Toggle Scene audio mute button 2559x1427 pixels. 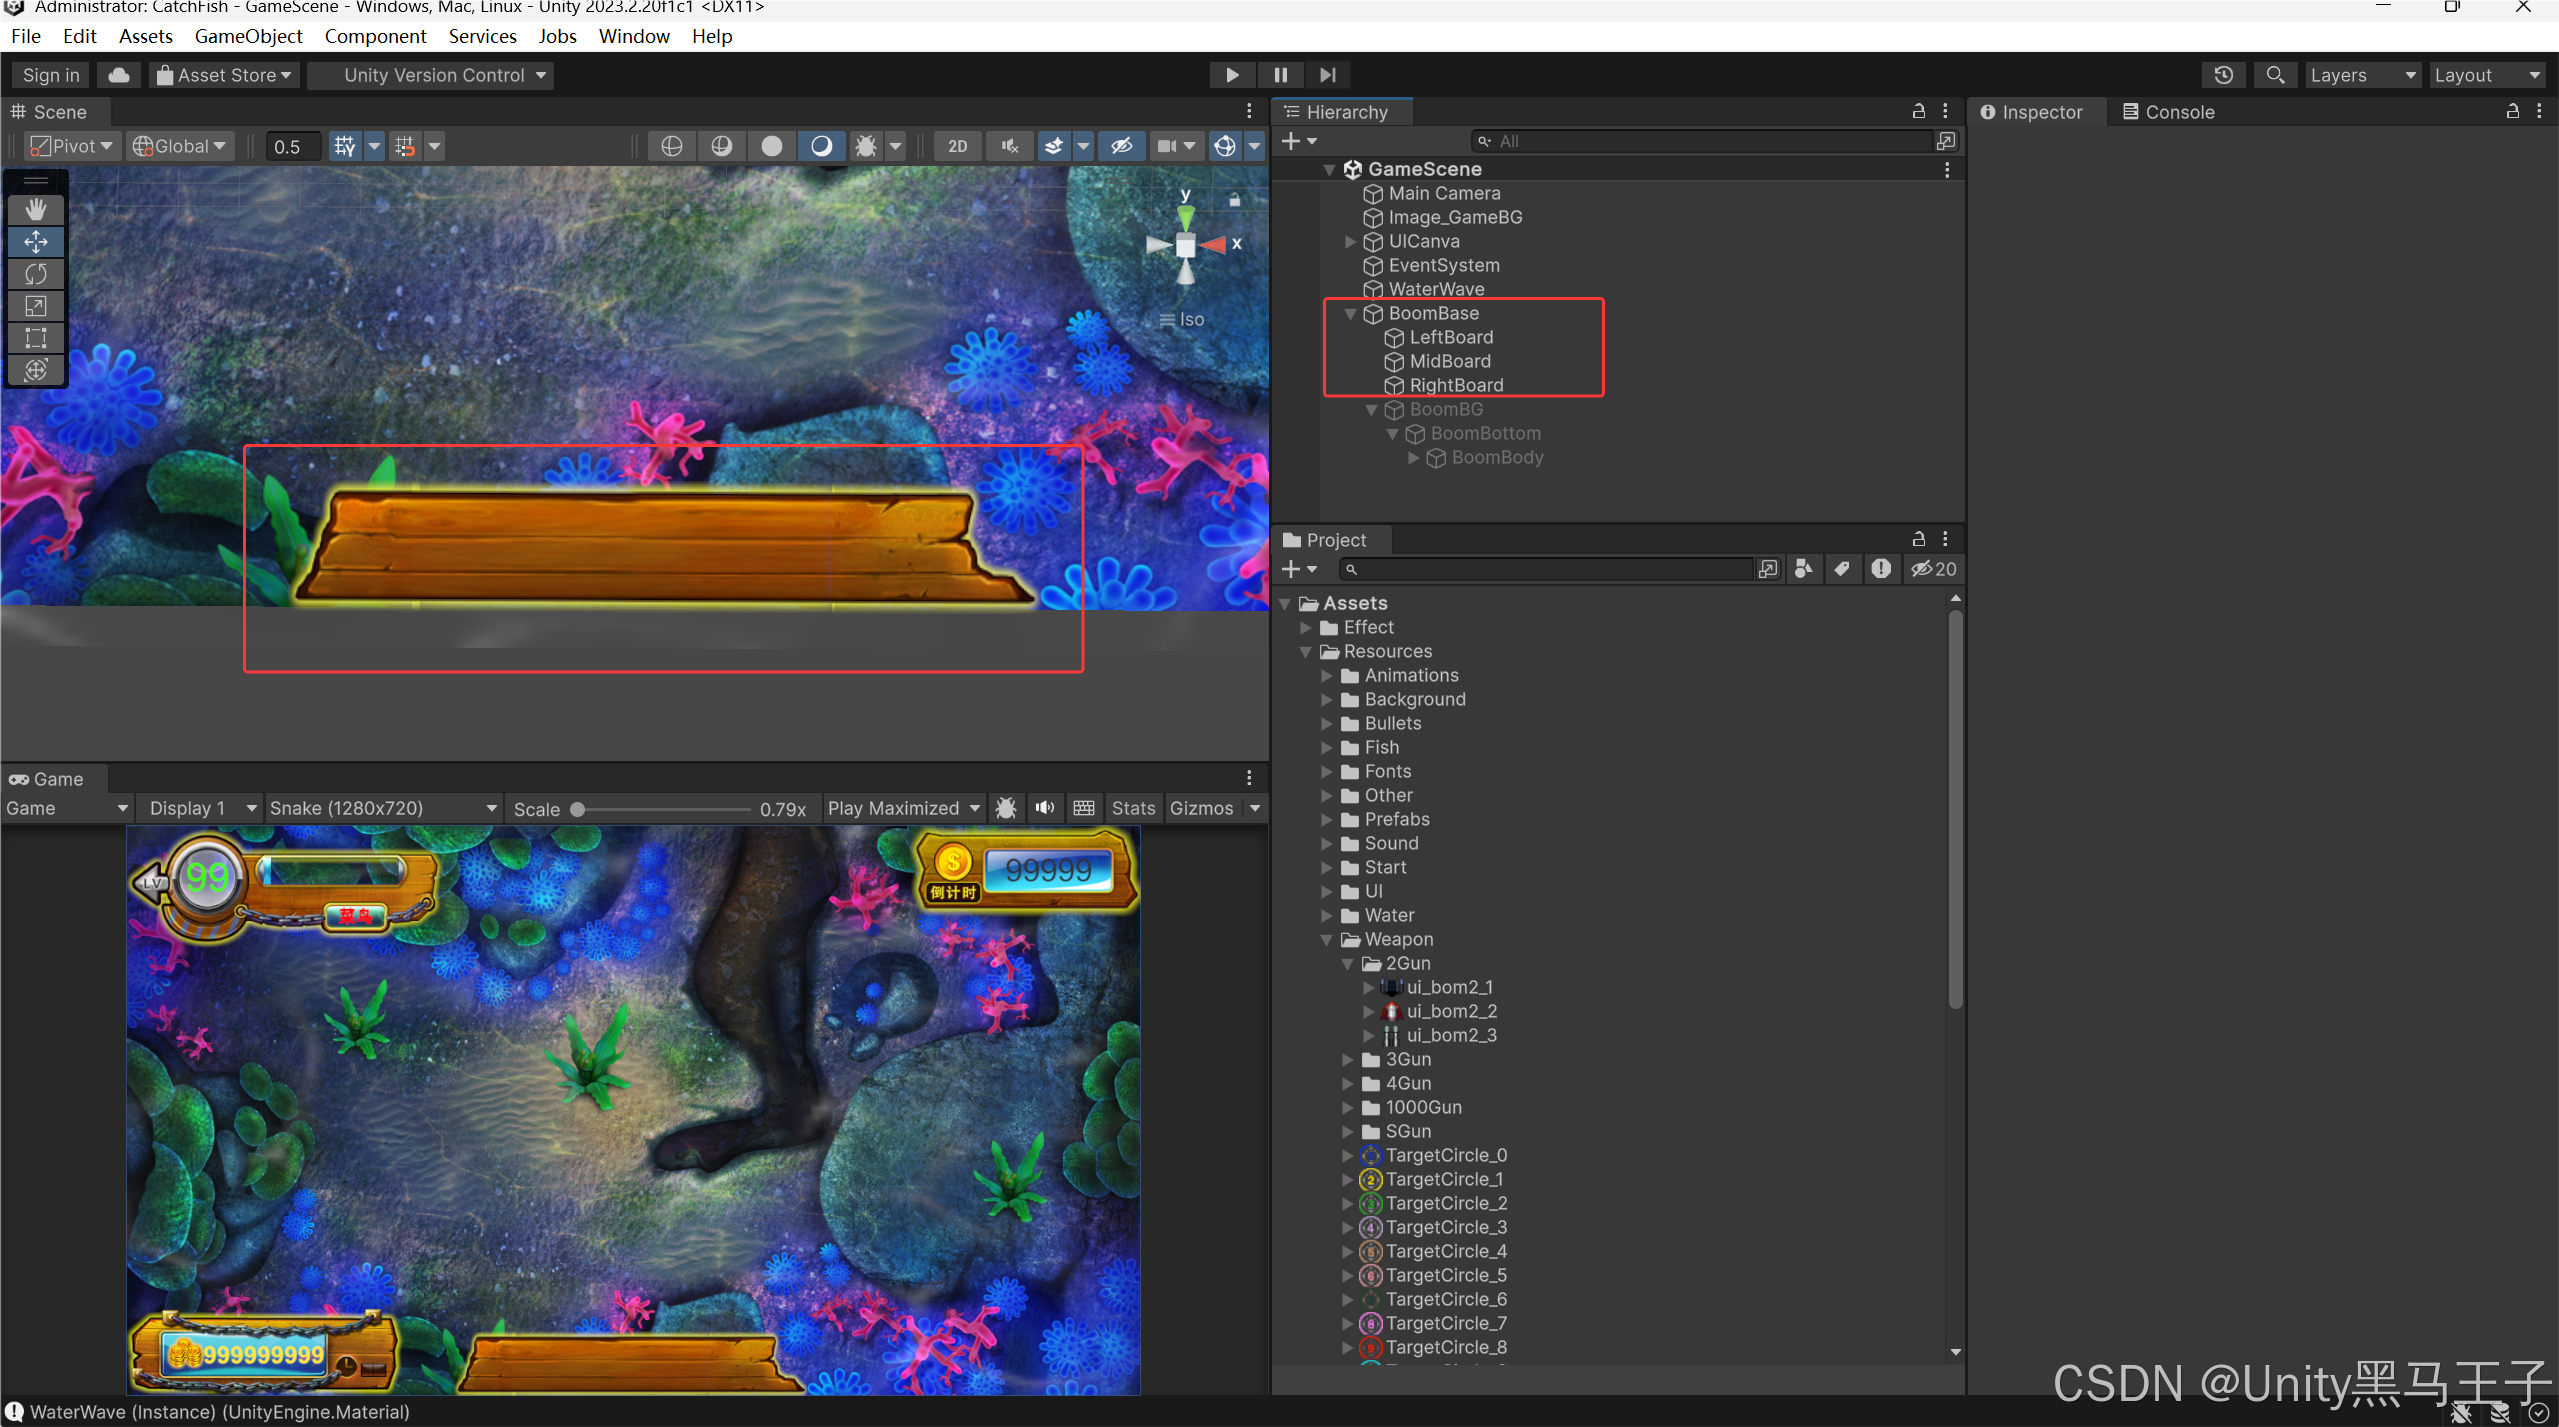[x=1010, y=146]
